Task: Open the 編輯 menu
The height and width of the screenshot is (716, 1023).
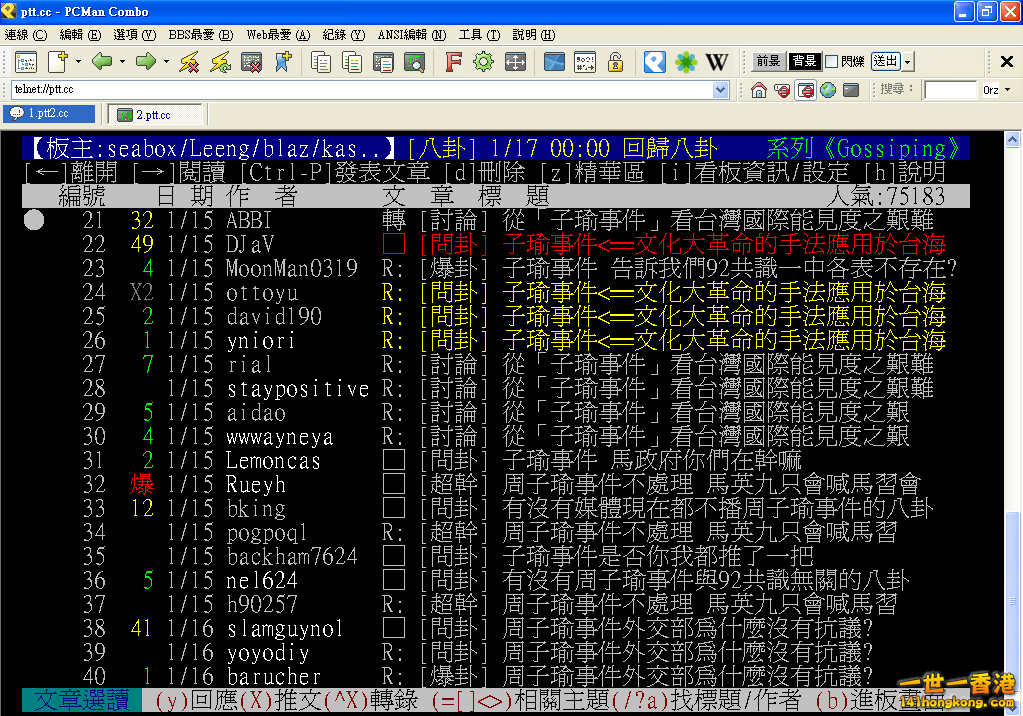Action: coord(80,35)
